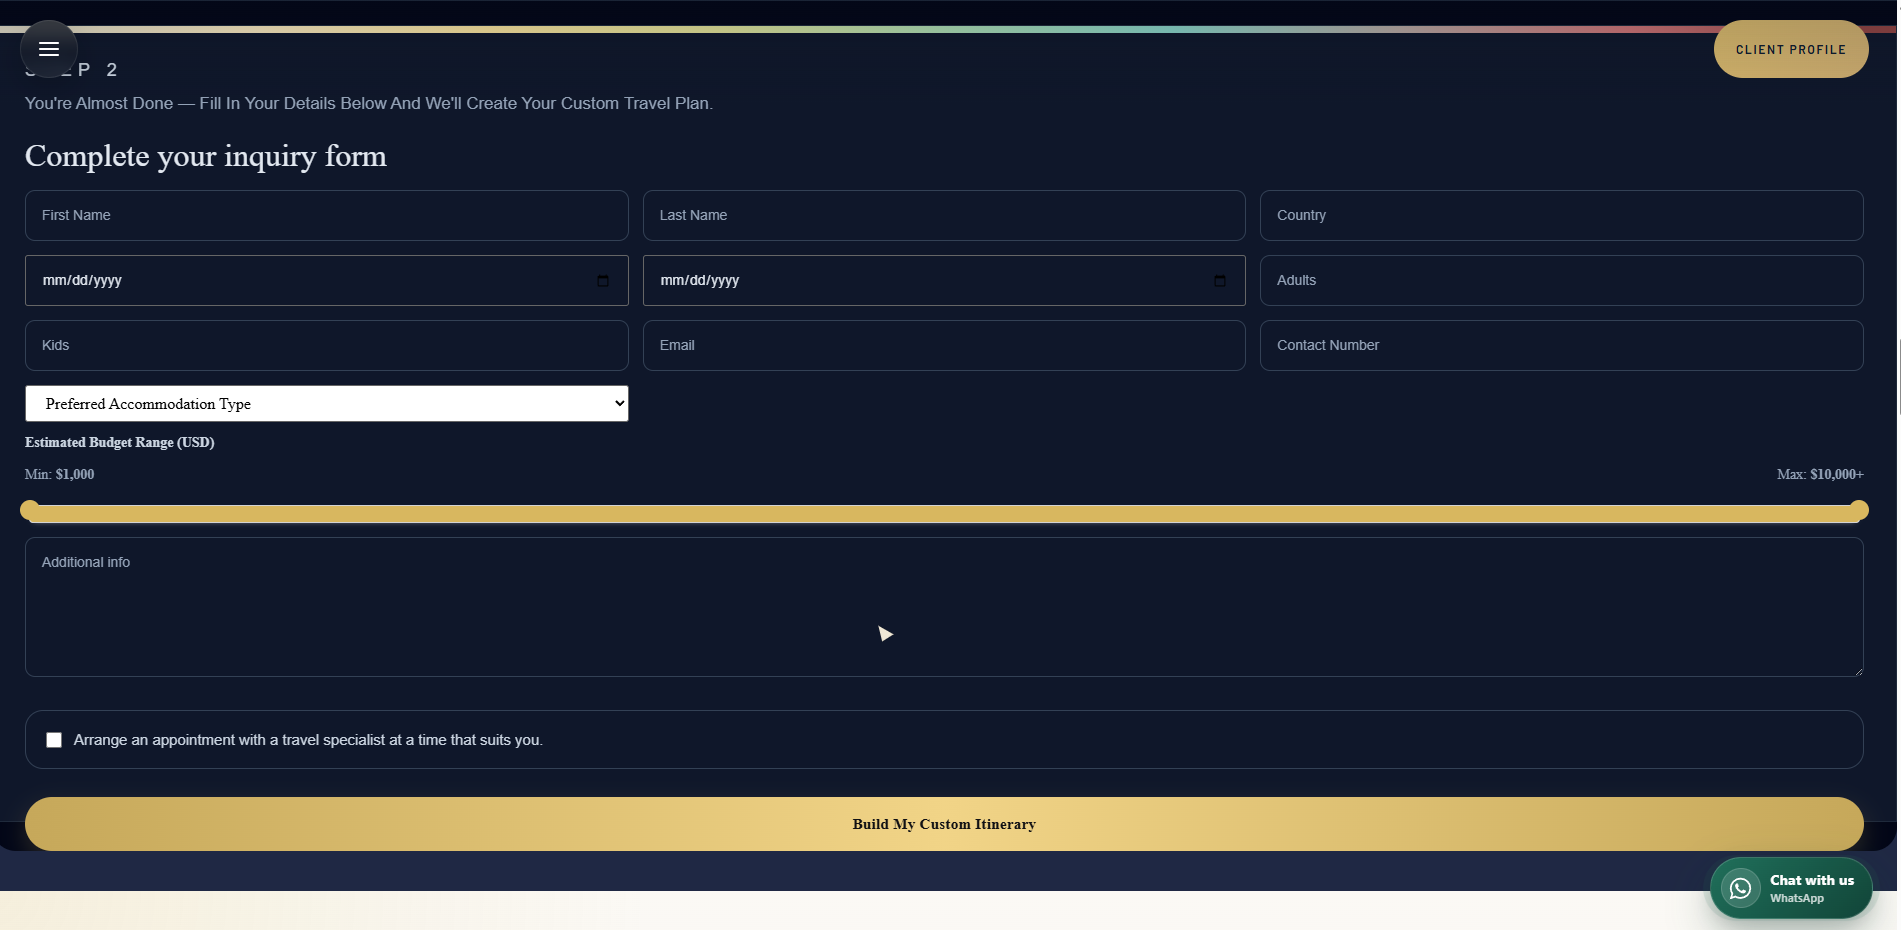Select the Country input field

[x=1561, y=215]
